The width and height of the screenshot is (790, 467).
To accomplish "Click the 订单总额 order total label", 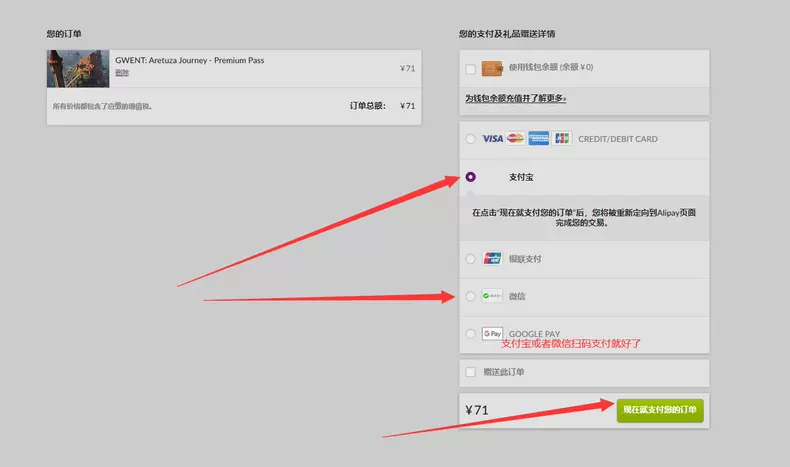I will (x=368, y=106).
